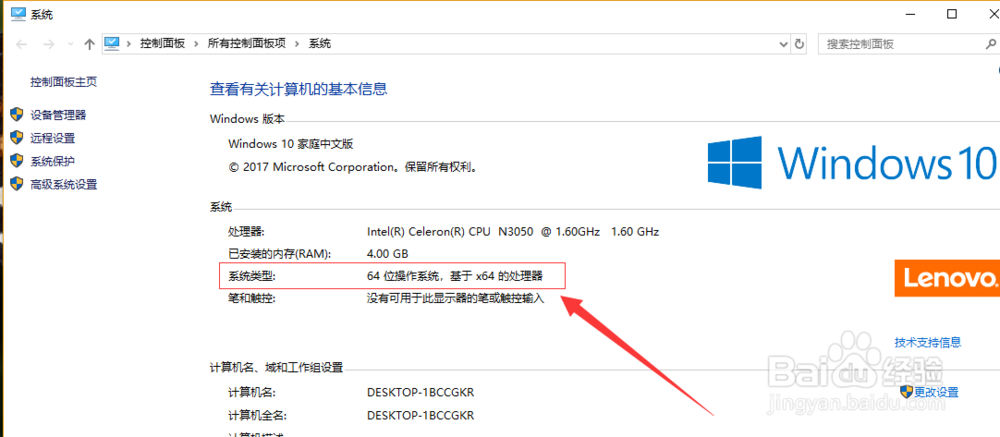Click shield icon beside 更改设置

906,391
